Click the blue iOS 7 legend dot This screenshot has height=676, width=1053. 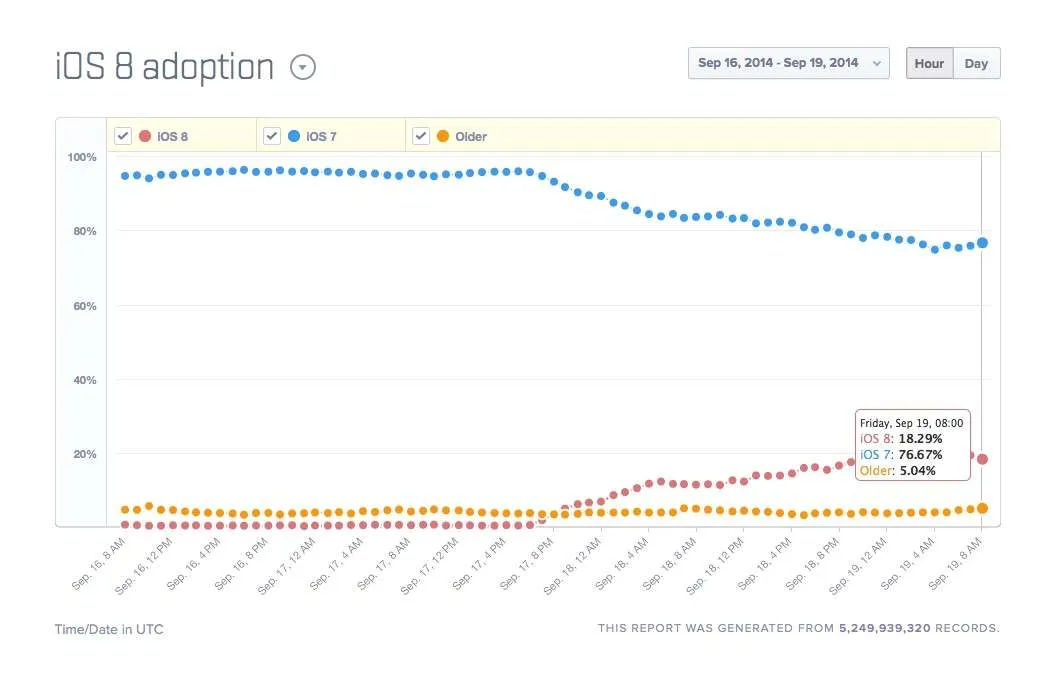click(x=293, y=136)
